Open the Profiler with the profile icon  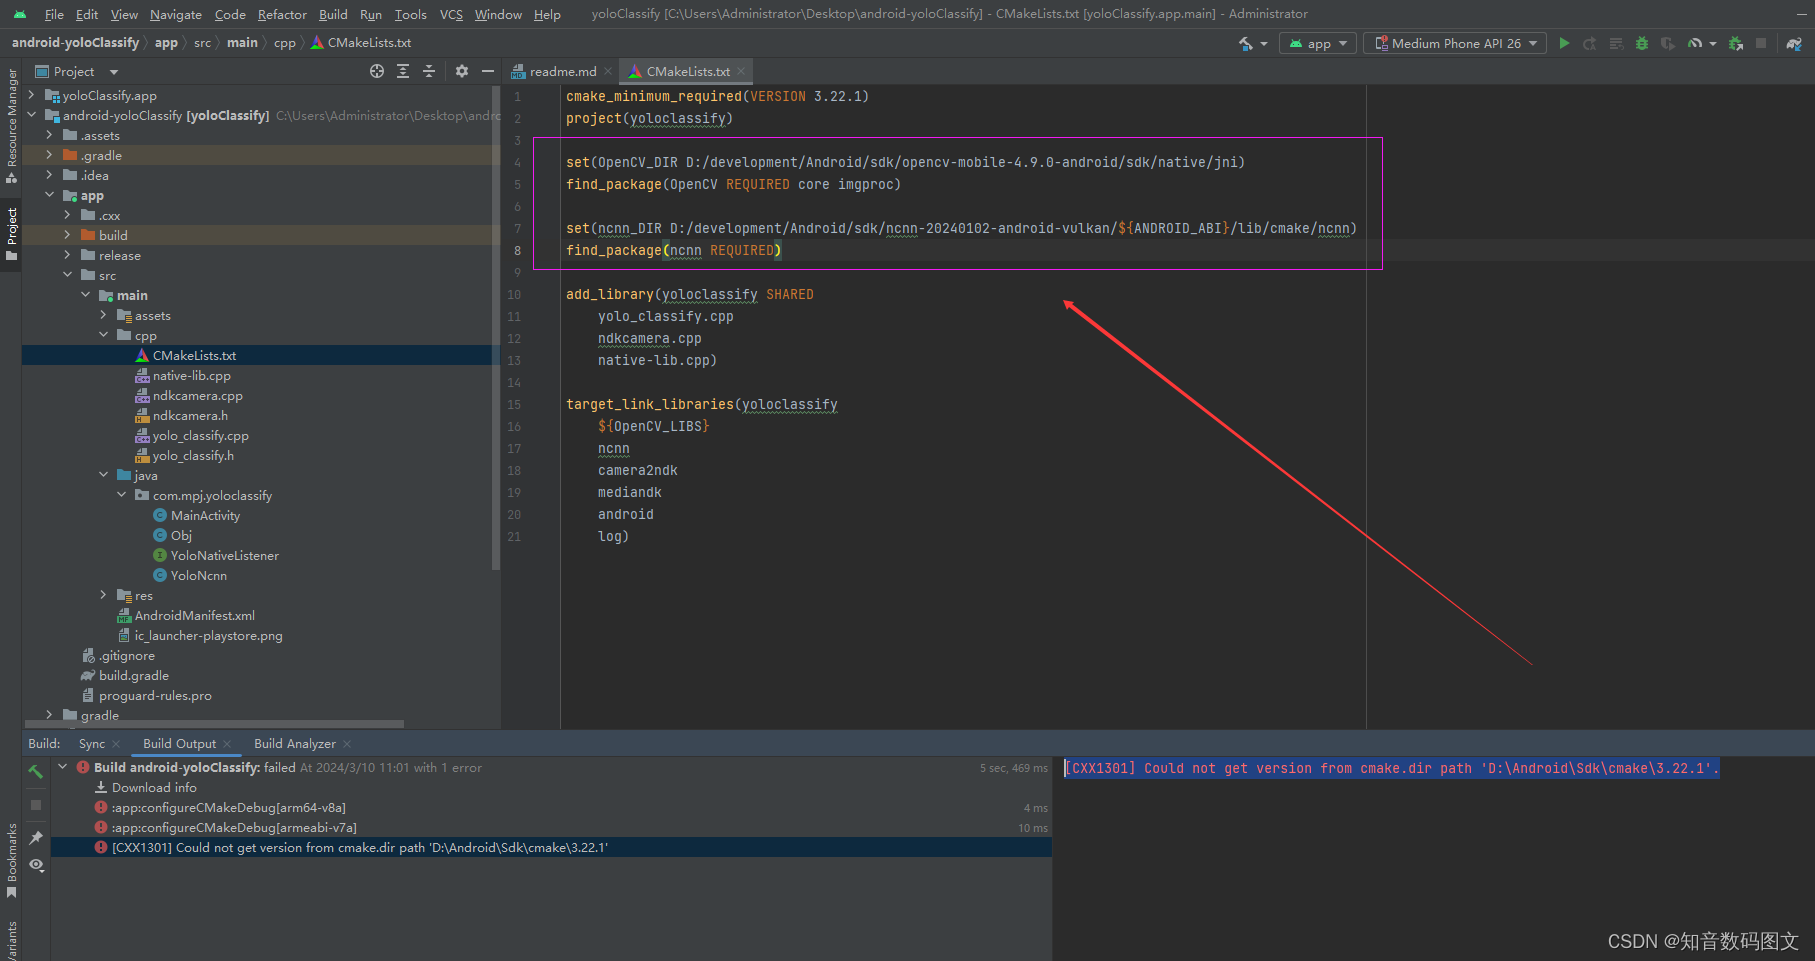[x=1697, y=43]
